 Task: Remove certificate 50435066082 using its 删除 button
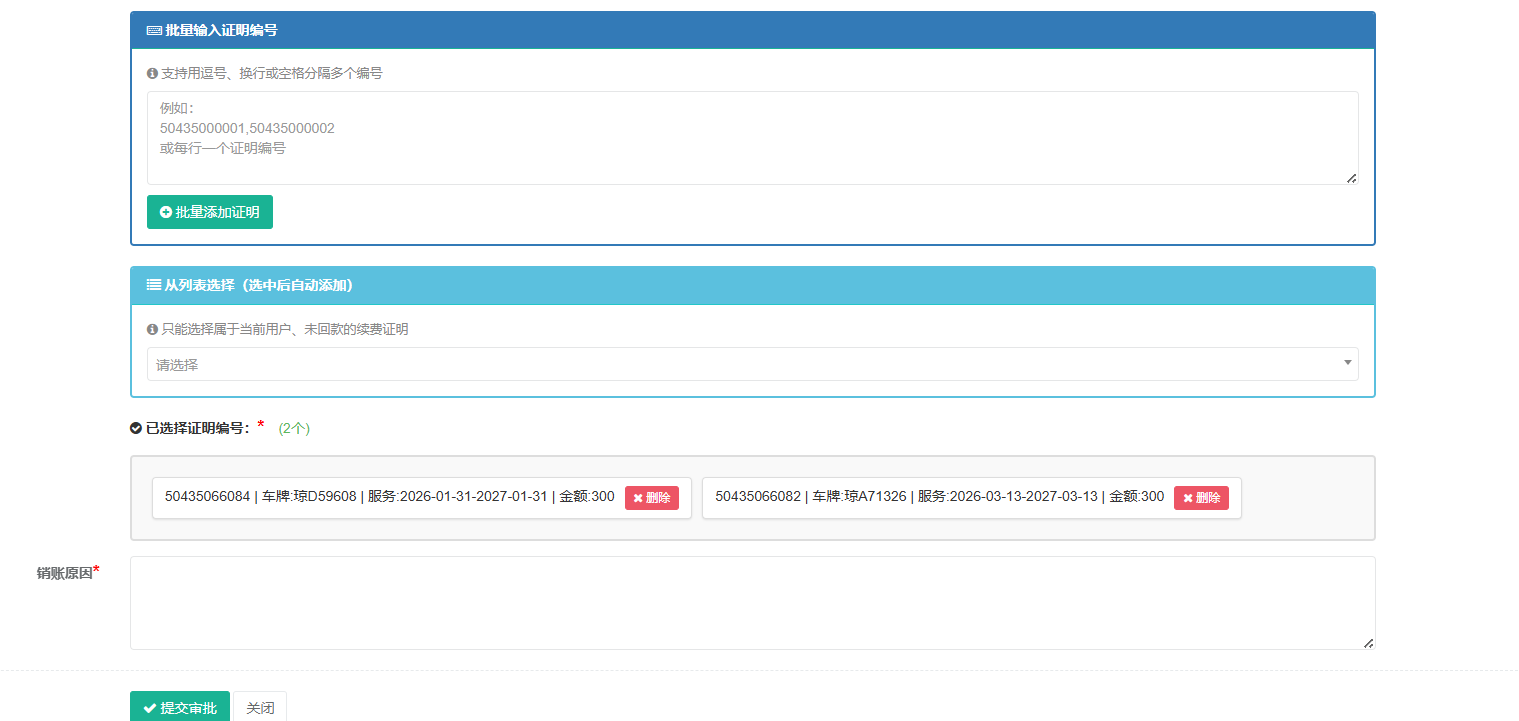1200,498
